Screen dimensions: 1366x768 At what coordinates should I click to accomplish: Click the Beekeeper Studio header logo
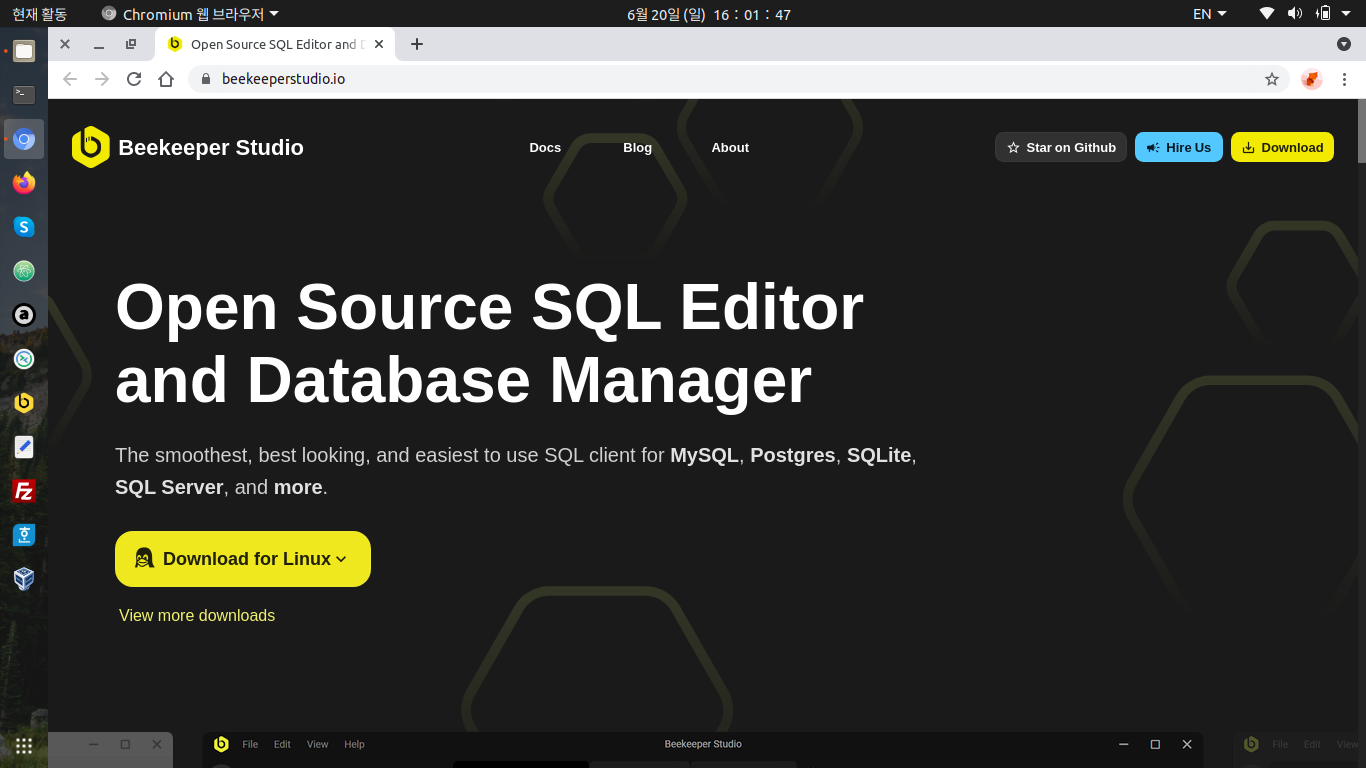tap(187, 147)
